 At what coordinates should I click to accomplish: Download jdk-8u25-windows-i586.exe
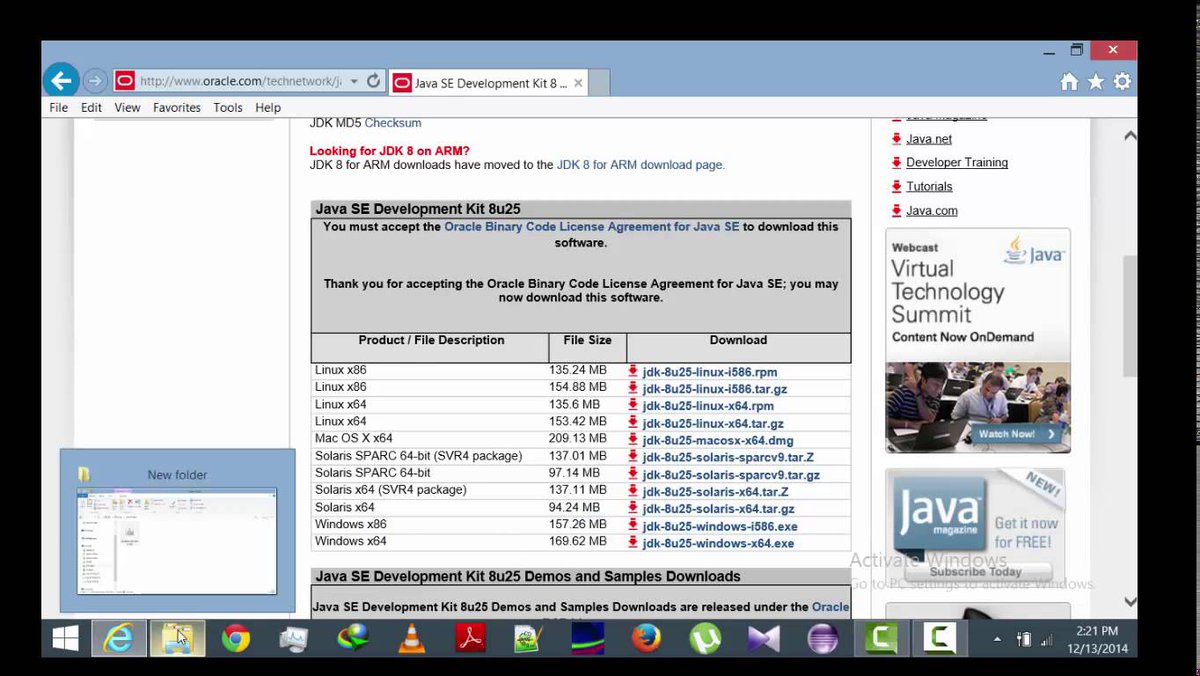(720, 527)
